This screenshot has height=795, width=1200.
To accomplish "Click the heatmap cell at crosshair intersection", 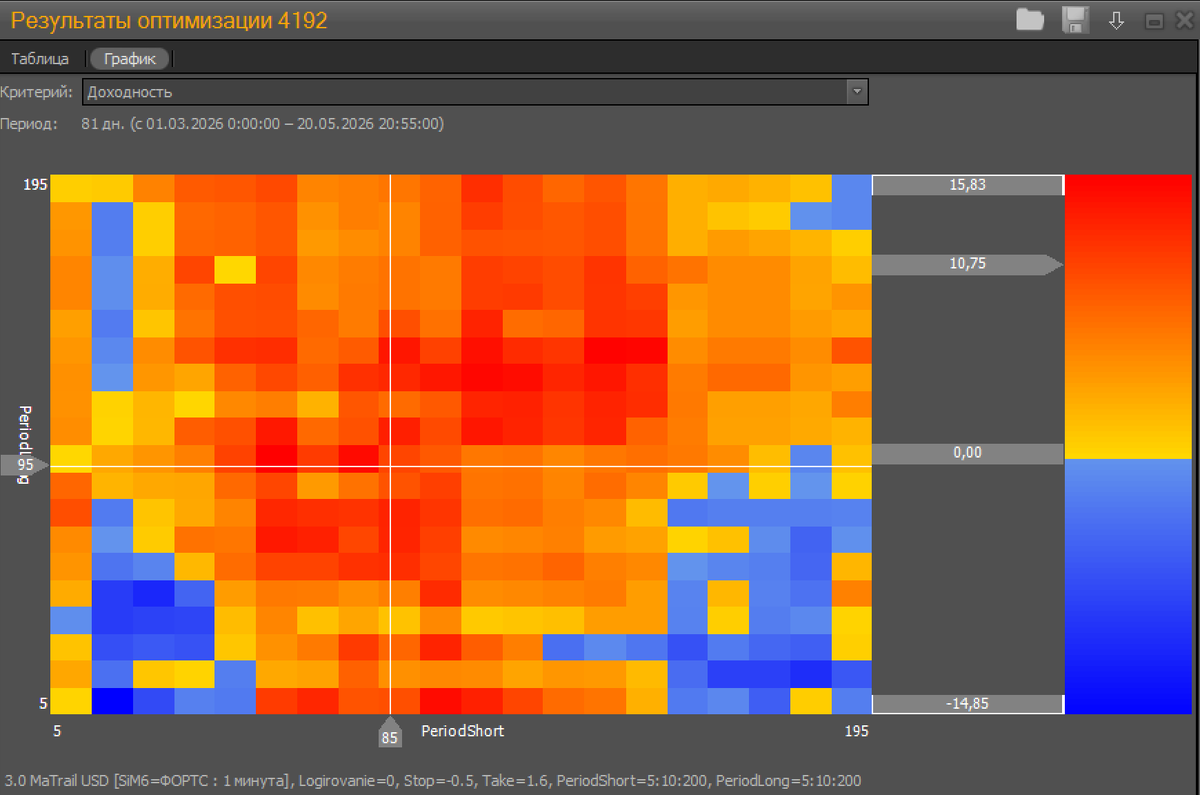I will (x=390, y=466).
